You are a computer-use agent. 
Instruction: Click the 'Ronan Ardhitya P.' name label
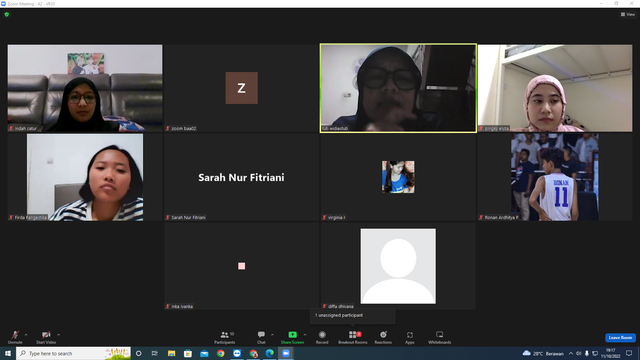[x=501, y=217]
